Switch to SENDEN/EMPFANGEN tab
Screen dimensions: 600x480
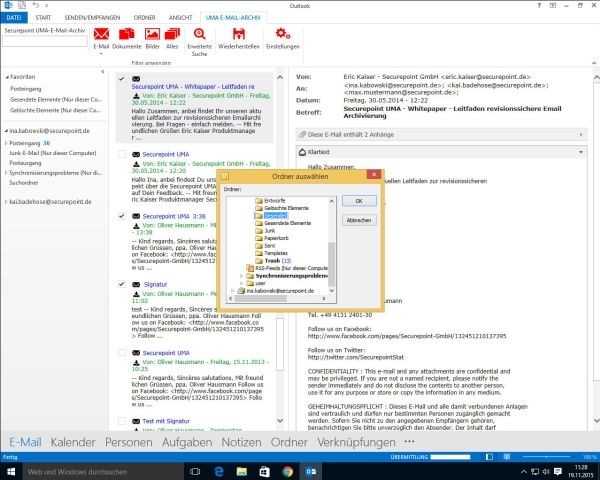(x=92, y=18)
